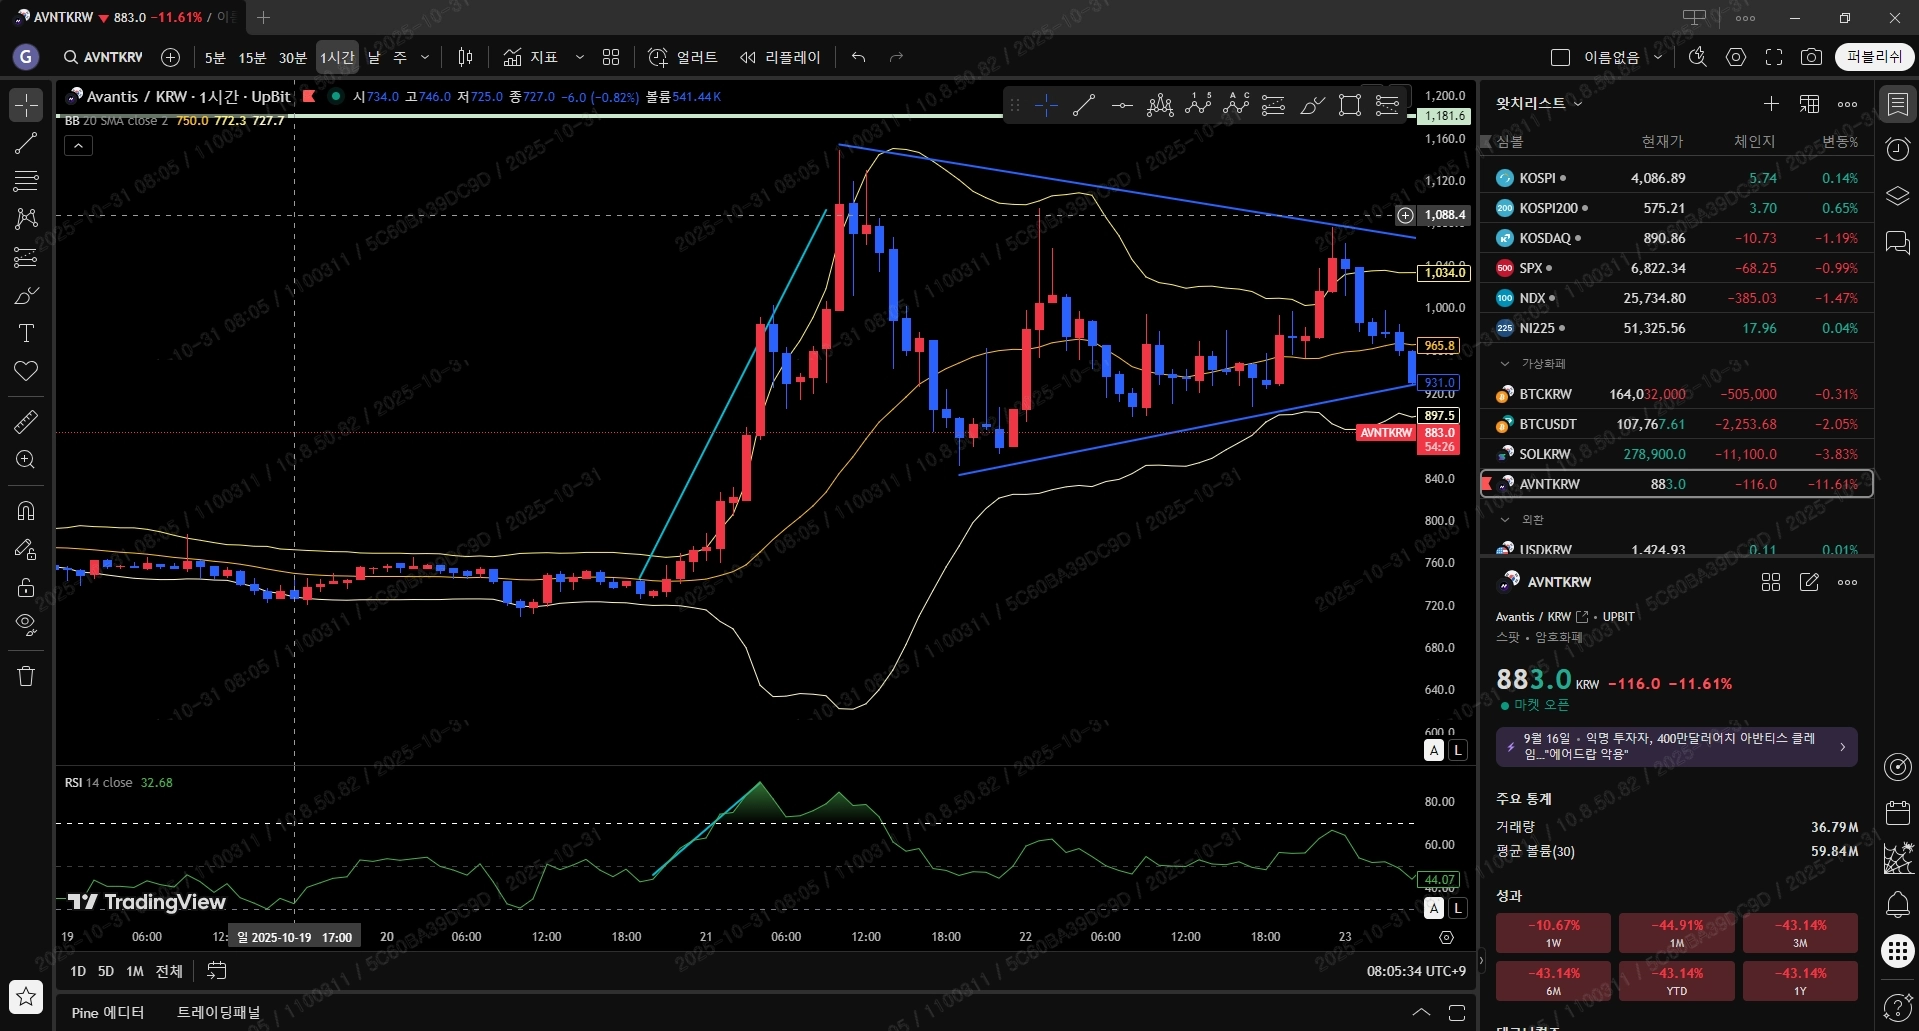Toggle lock all drawings
Screen dimensions: 1919x1031
click(26, 587)
